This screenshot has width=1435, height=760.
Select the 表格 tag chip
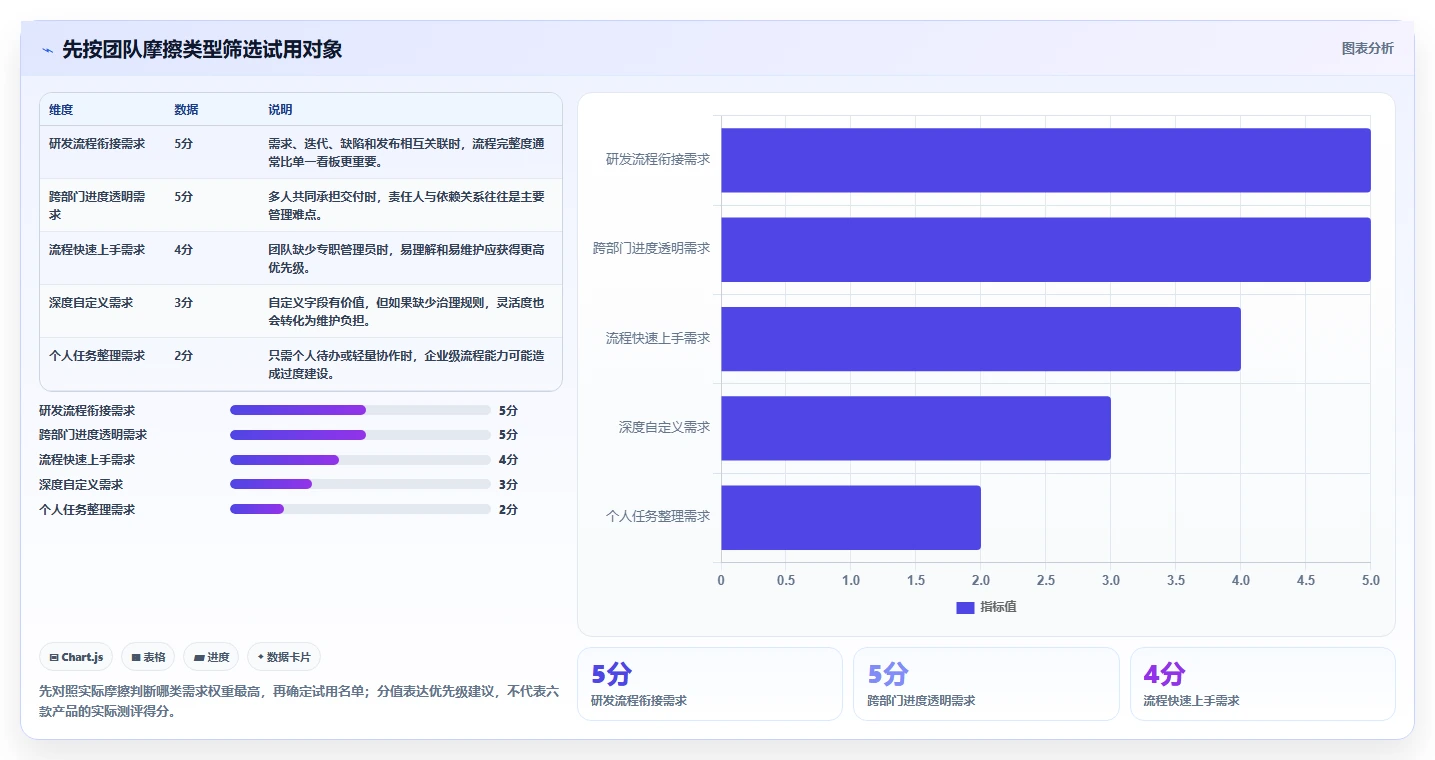148,657
